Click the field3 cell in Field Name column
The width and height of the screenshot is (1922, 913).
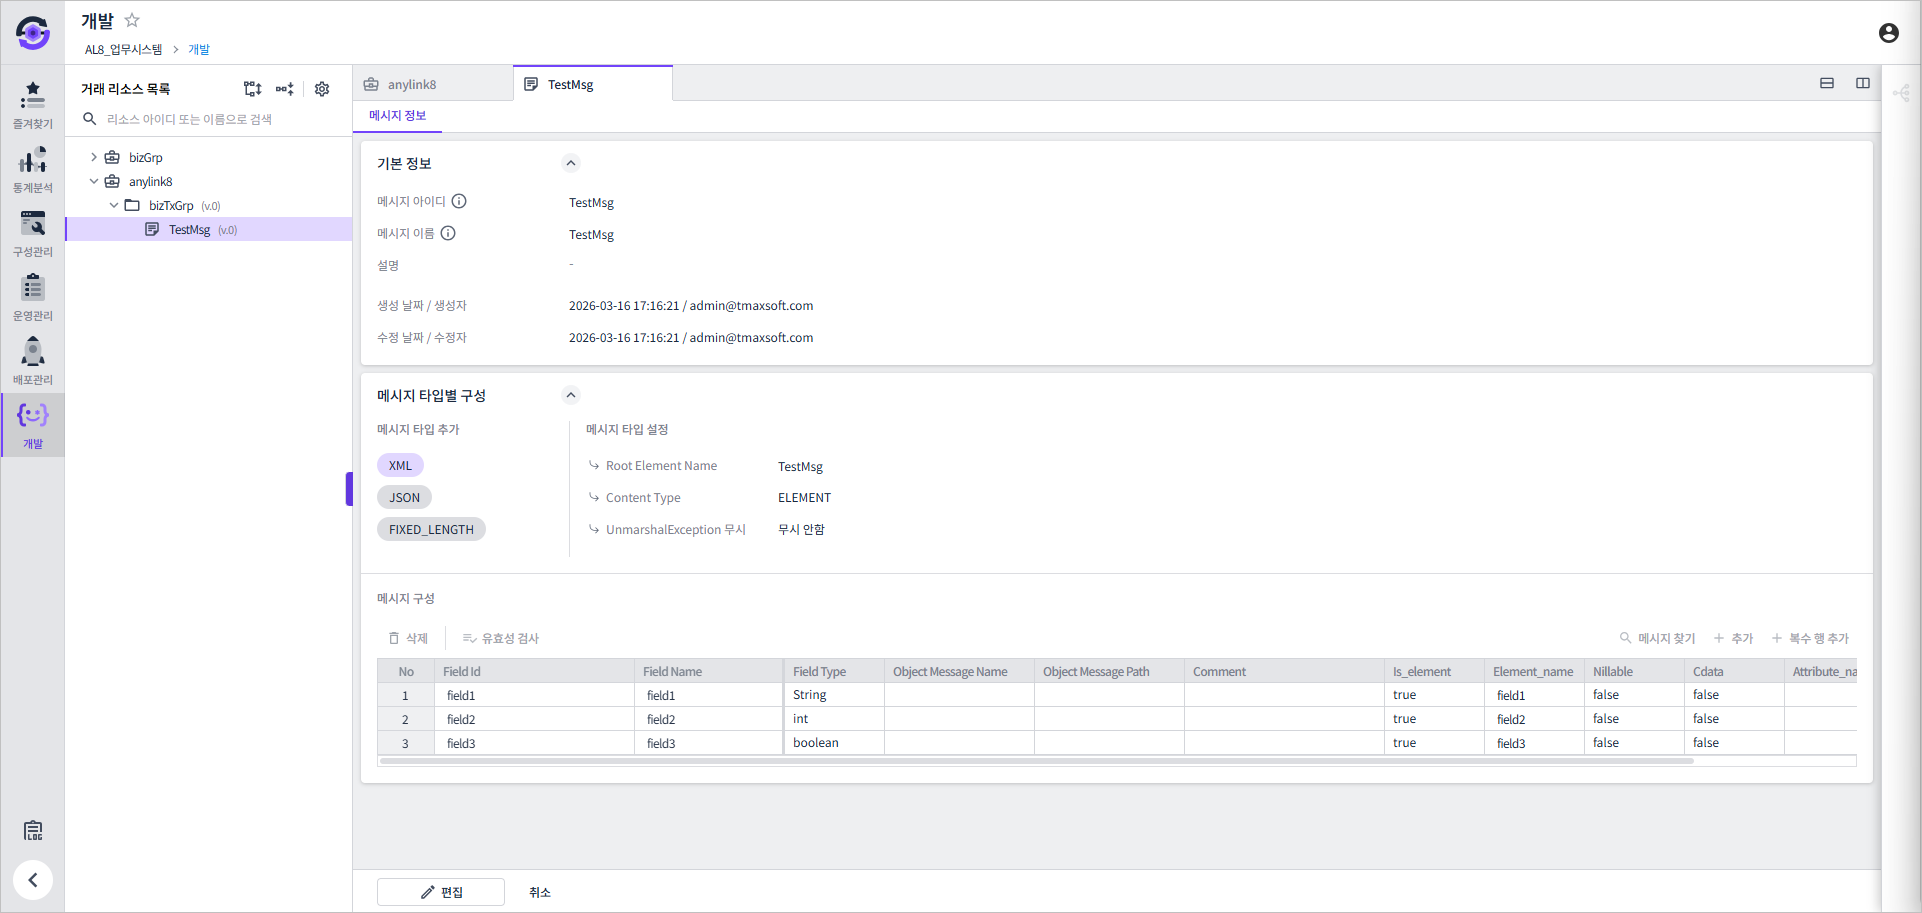pyautogui.click(x=709, y=743)
